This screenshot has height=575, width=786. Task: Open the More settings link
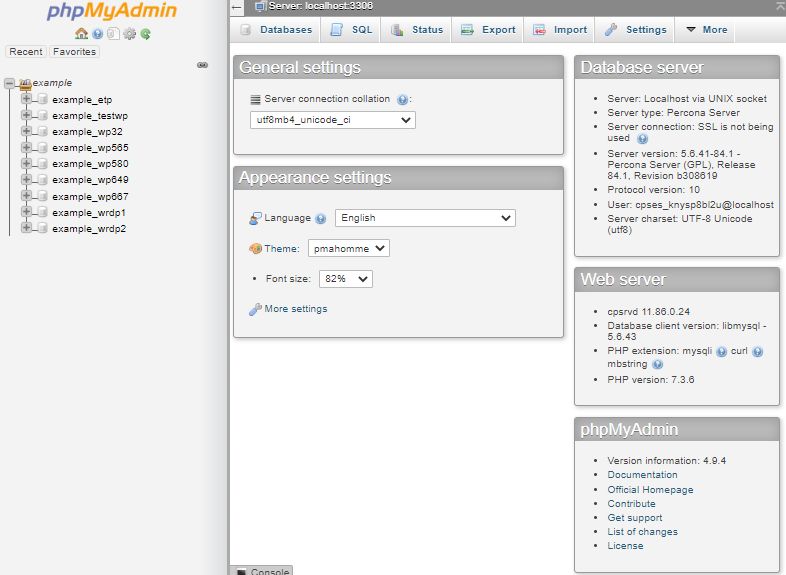point(296,309)
